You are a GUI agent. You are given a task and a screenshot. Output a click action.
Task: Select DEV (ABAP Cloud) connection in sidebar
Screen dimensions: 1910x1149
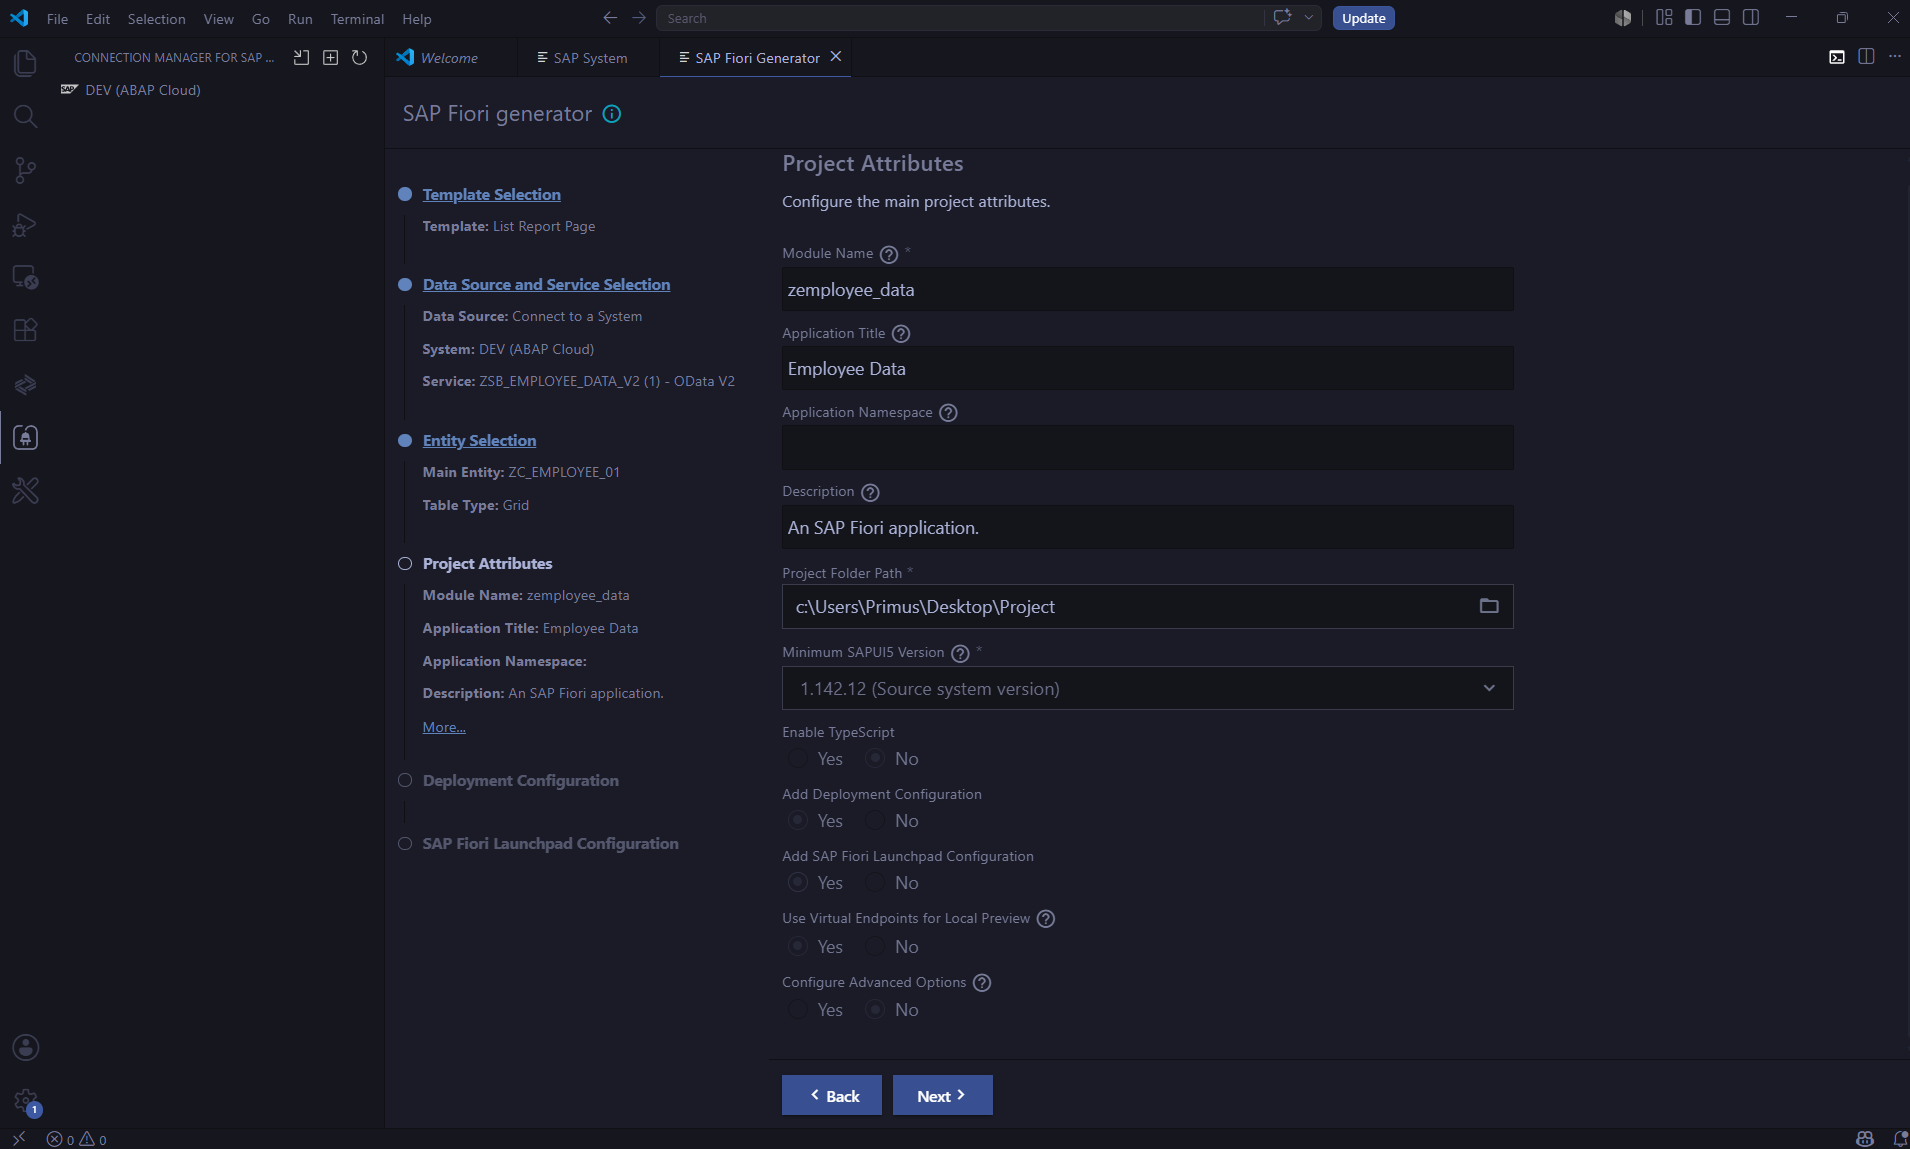click(x=143, y=90)
